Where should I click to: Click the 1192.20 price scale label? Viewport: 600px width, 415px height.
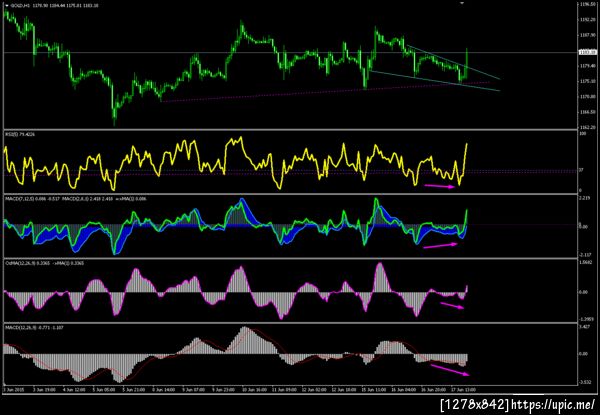coord(587,19)
